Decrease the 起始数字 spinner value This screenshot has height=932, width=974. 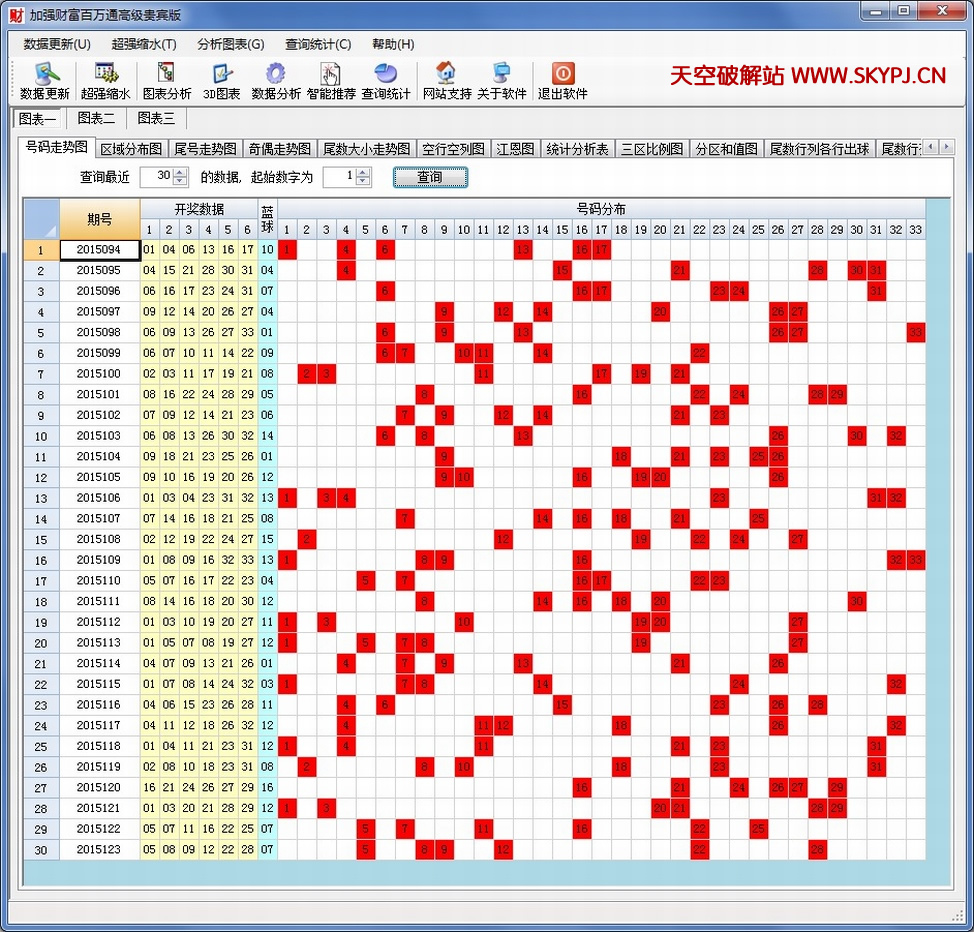point(363,182)
